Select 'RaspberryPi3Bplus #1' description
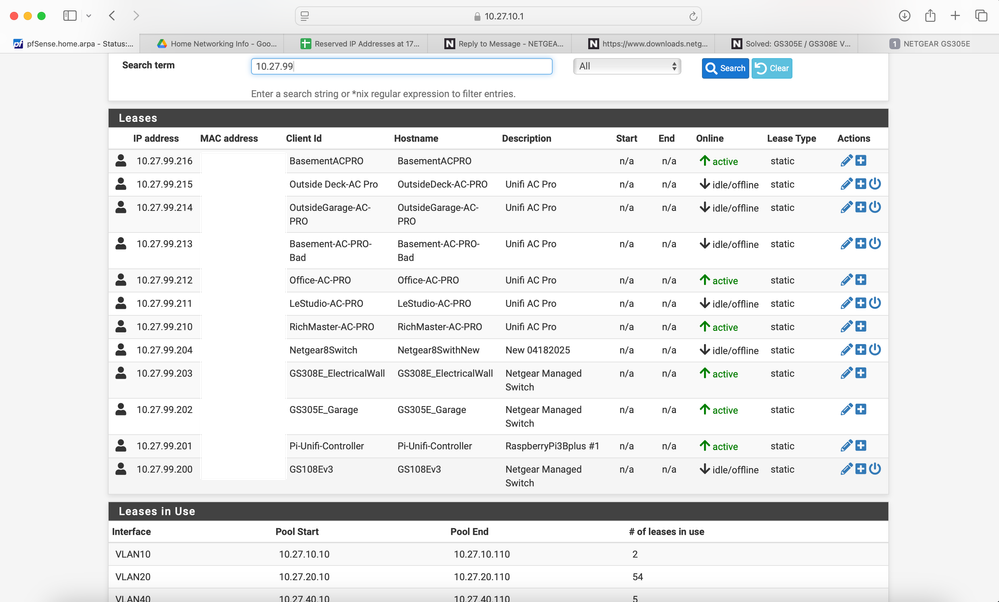Image resolution: width=999 pixels, height=602 pixels. click(x=552, y=446)
